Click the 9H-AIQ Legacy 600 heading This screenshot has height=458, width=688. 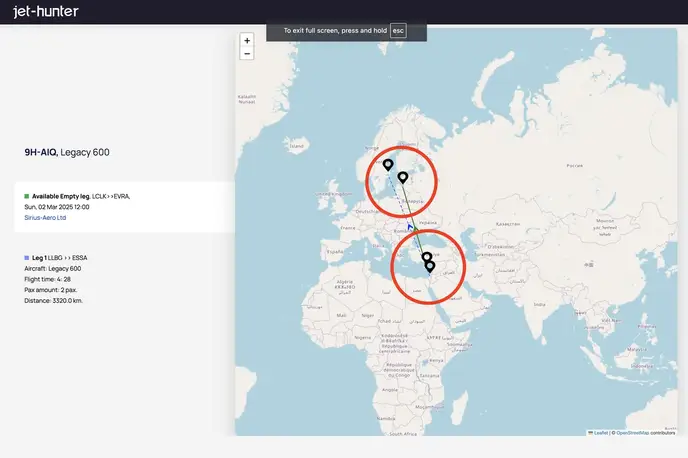(x=66, y=152)
